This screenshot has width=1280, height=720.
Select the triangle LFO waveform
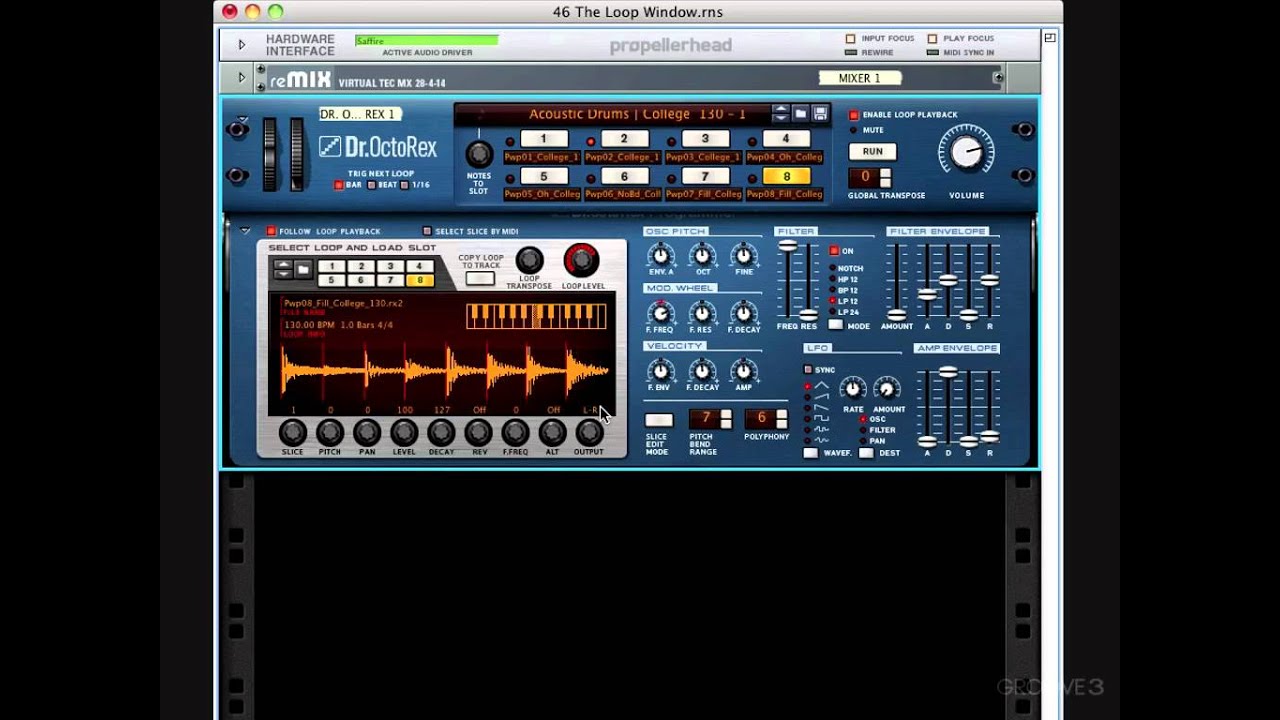[x=821, y=385]
